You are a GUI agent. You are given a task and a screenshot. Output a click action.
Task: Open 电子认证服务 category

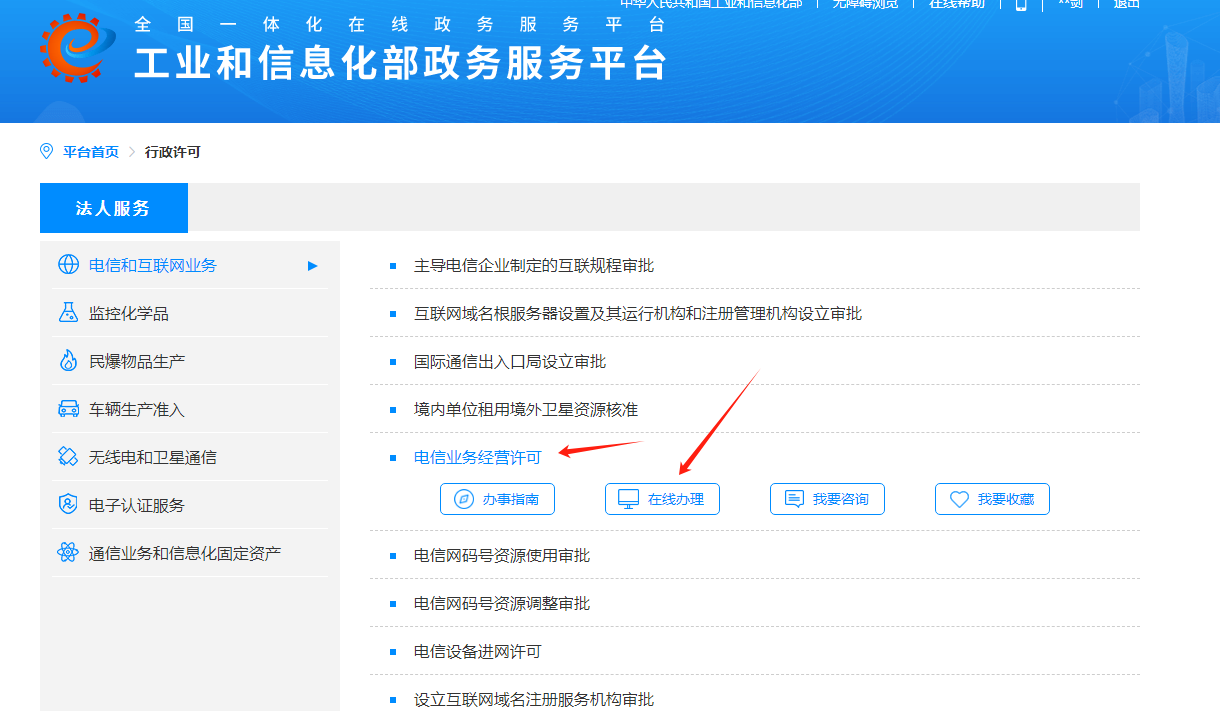coord(190,505)
